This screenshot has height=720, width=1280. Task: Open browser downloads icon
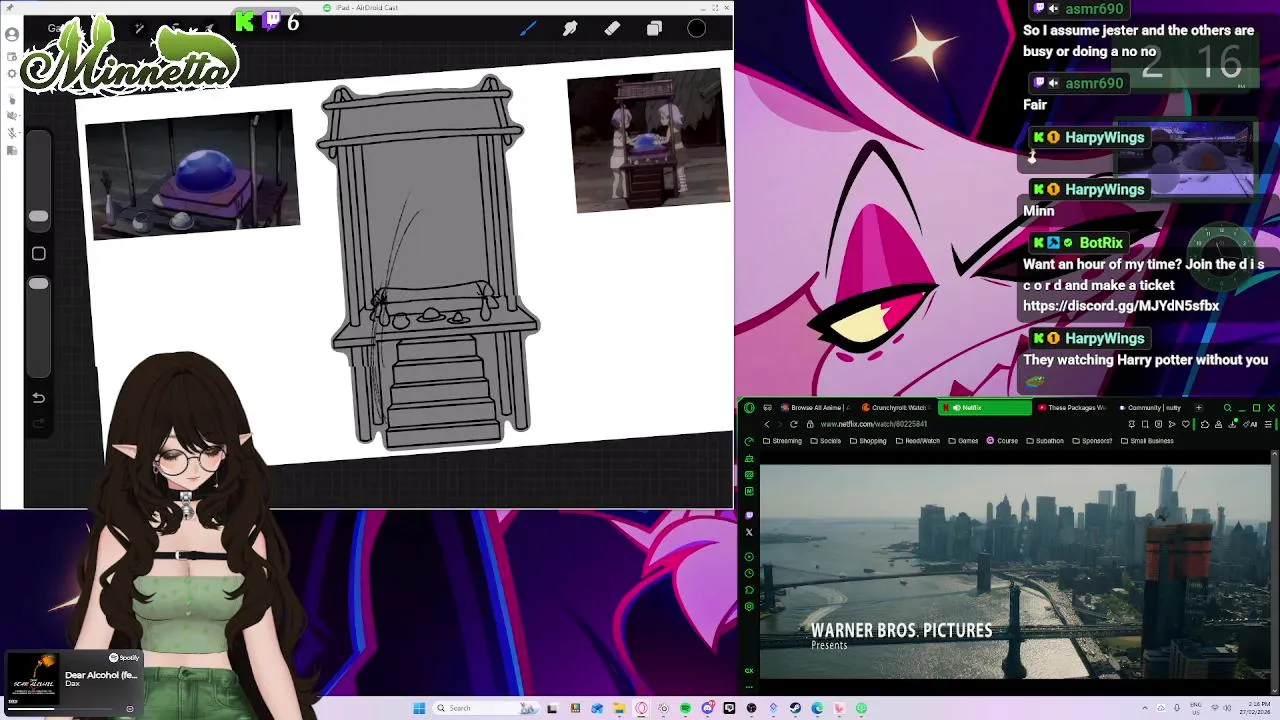[1232, 424]
